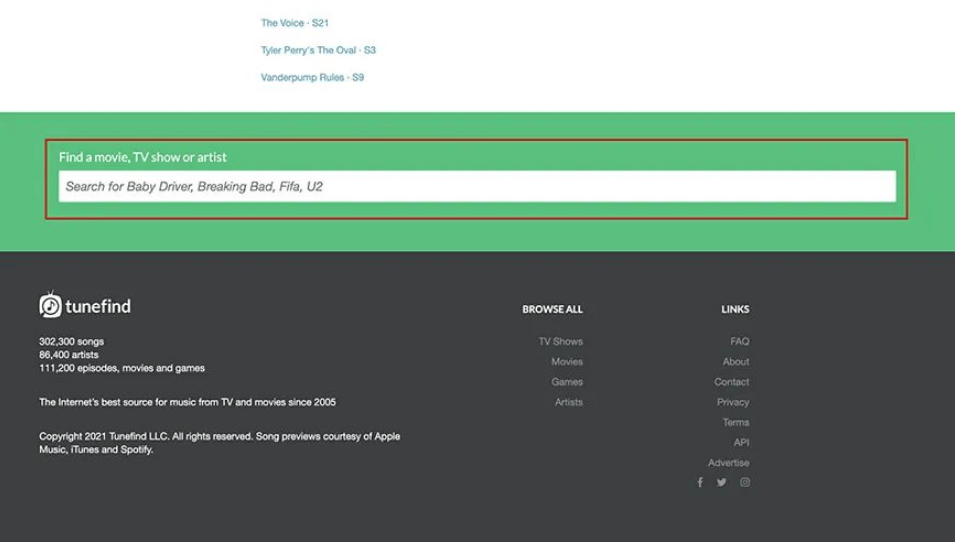View the Privacy policy link
955x543 pixels.
click(732, 402)
